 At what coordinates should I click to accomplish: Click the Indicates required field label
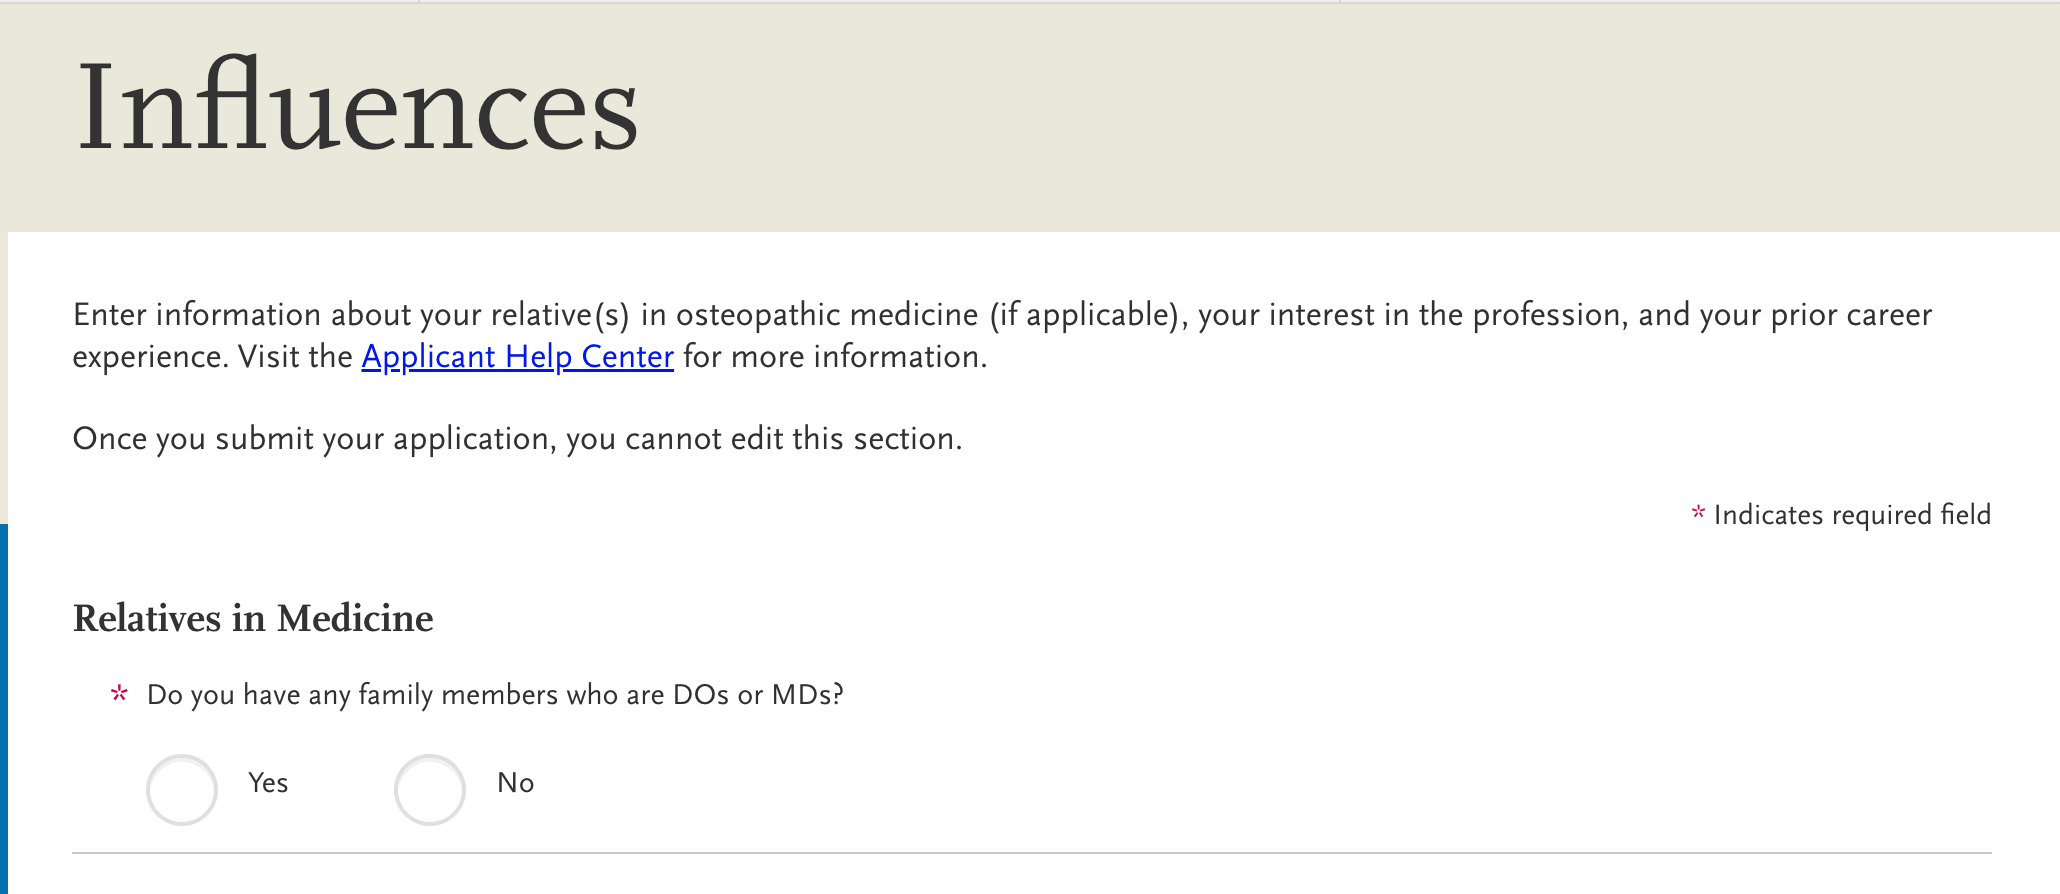point(1852,515)
